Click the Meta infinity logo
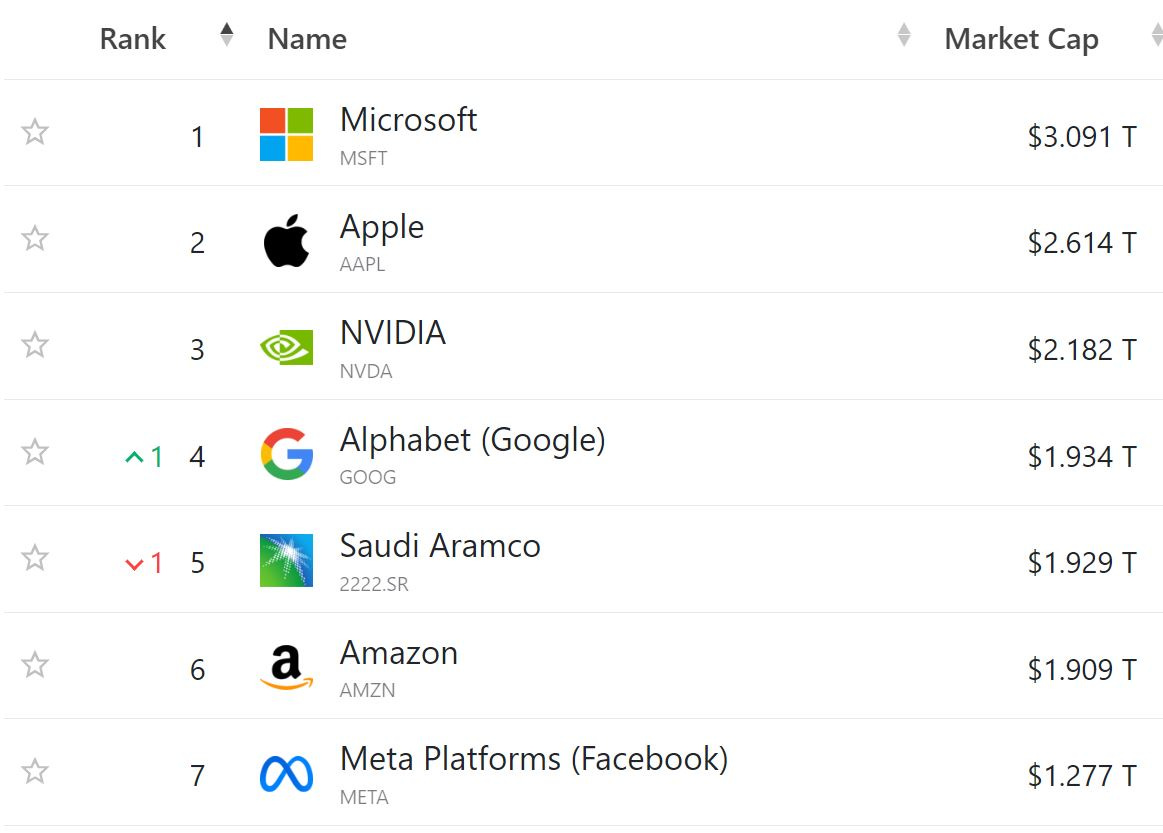The width and height of the screenshot is (1163, 833). [286, 774]
